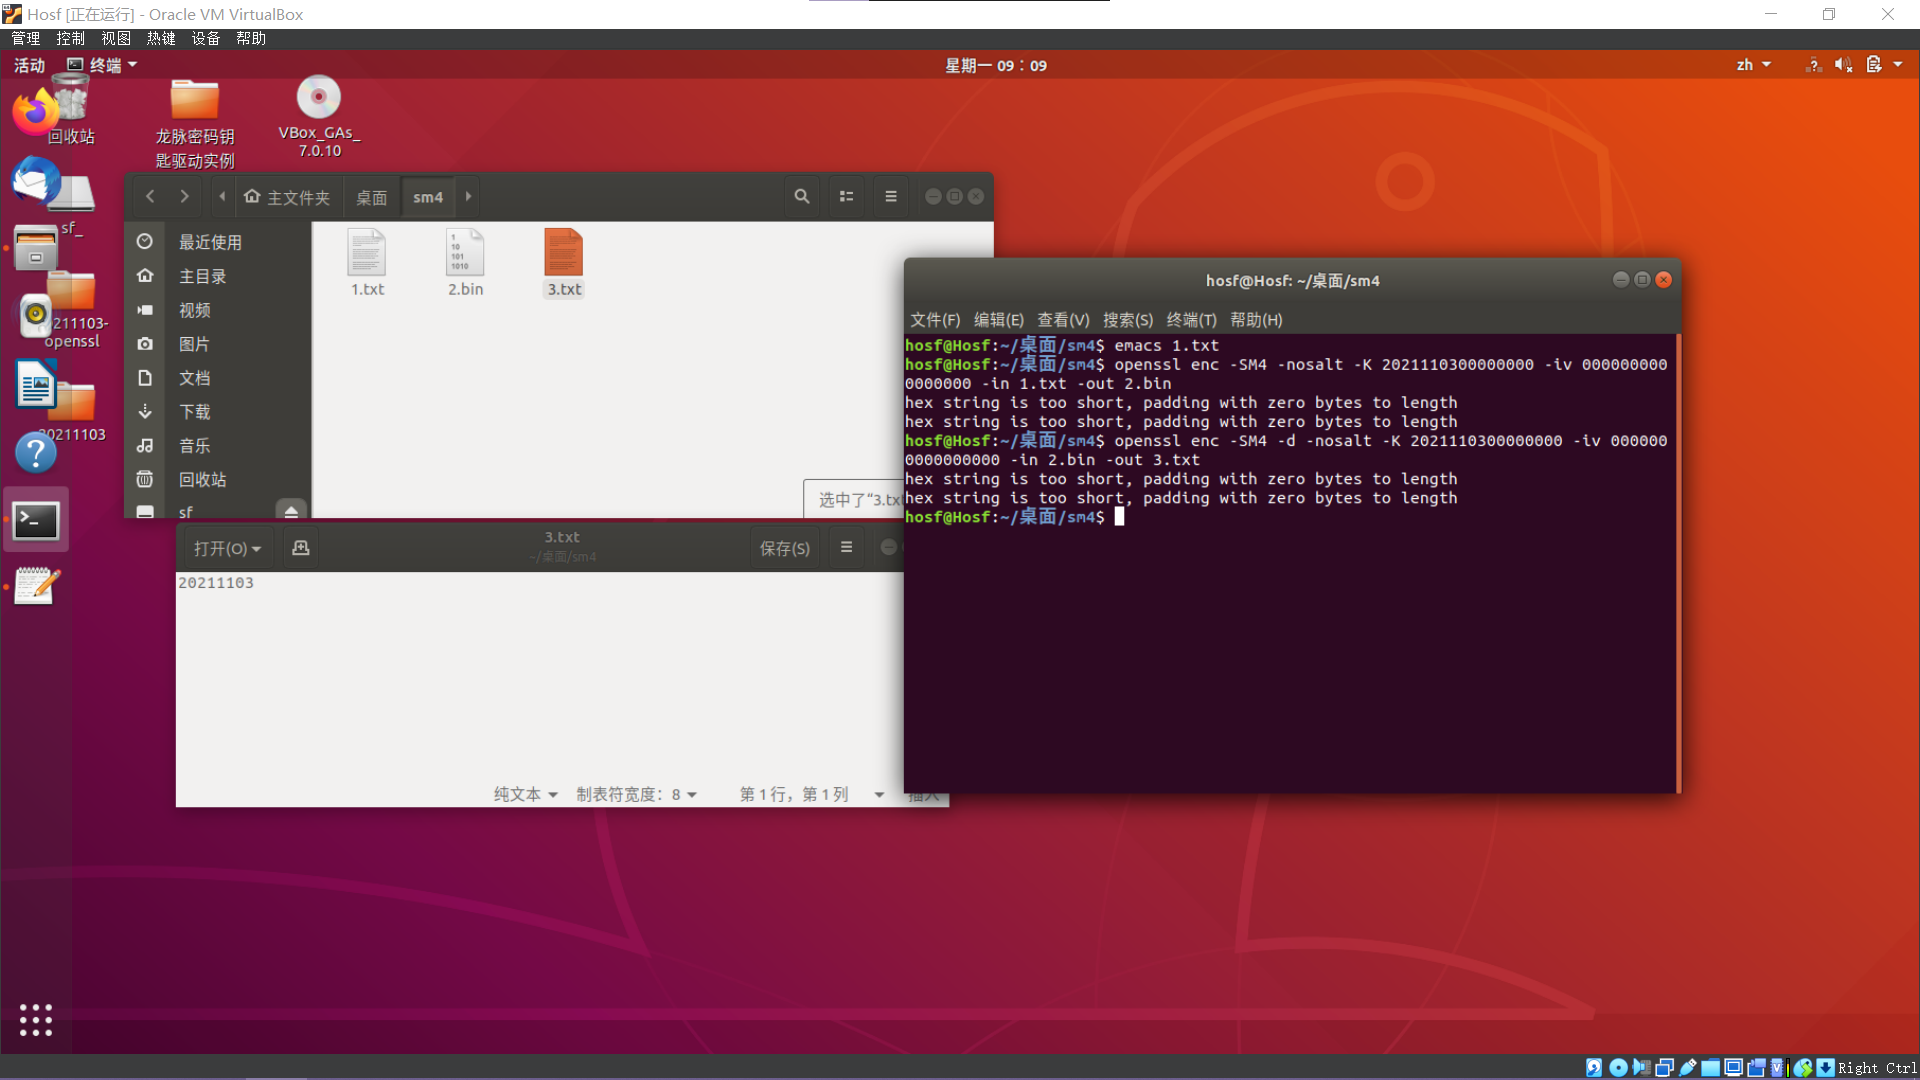Launch Firefox from the dock
1920x1080 pixels.
coord(36,111)
